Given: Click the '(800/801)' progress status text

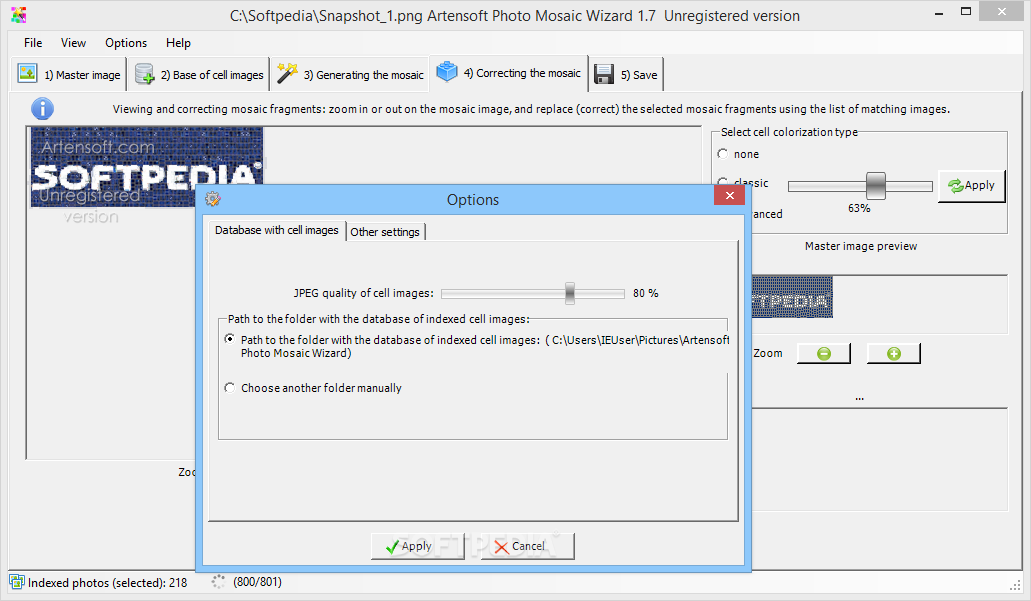Looking at the screenshot, I should pos(257,582).
